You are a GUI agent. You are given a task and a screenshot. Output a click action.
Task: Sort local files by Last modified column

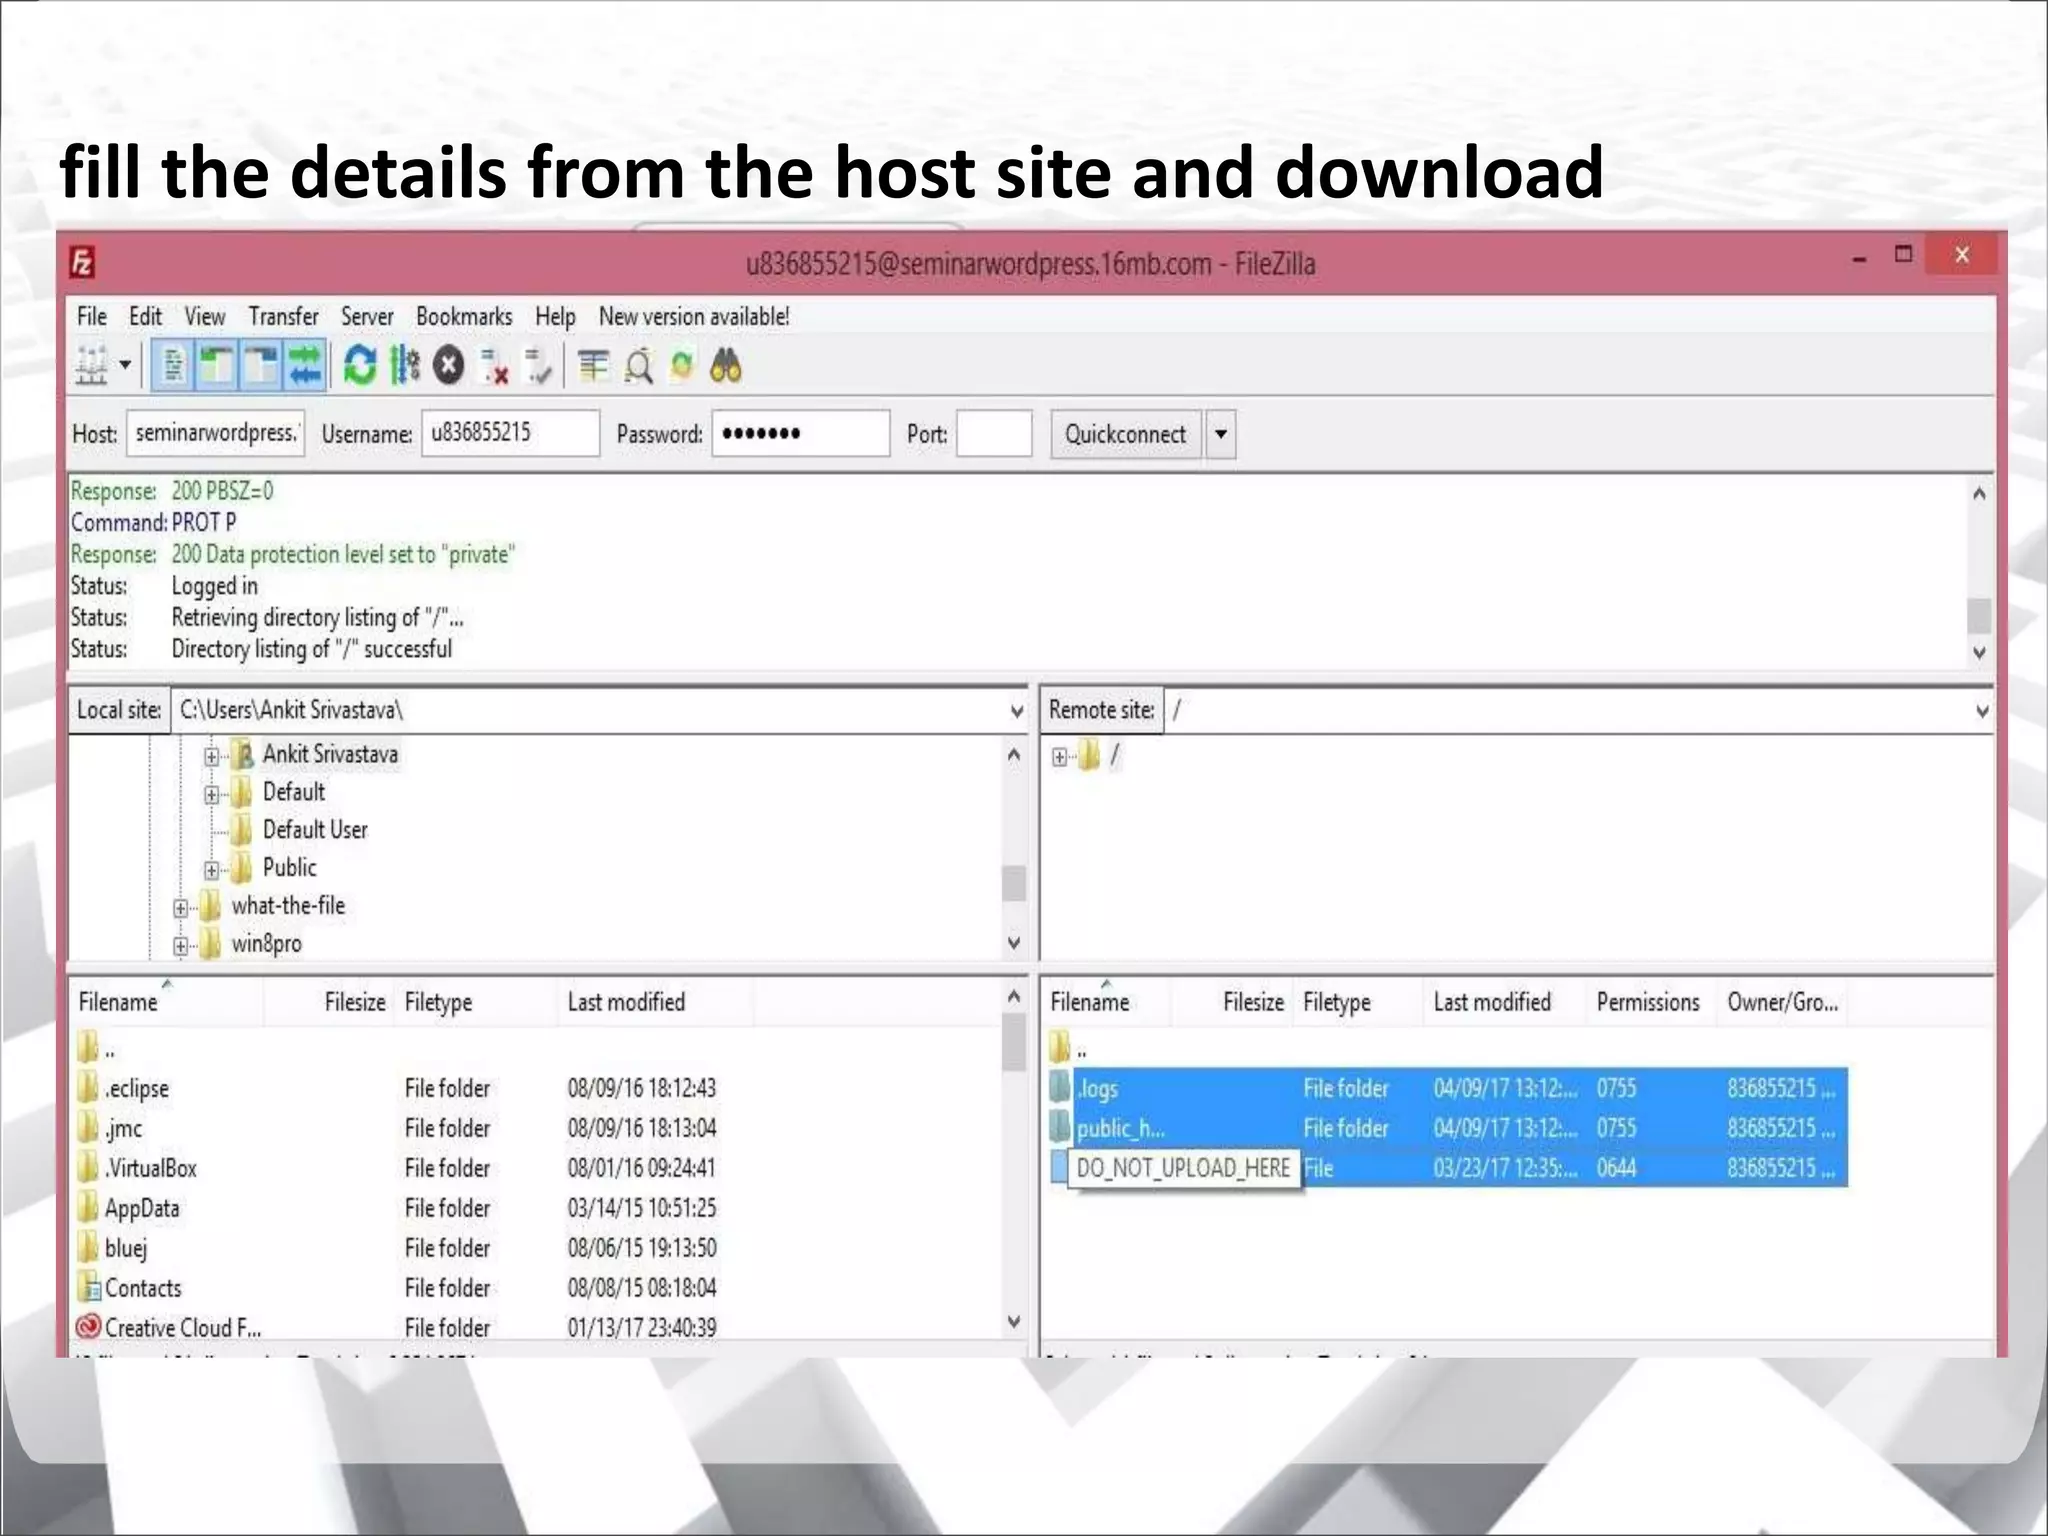click(654, 1002)
